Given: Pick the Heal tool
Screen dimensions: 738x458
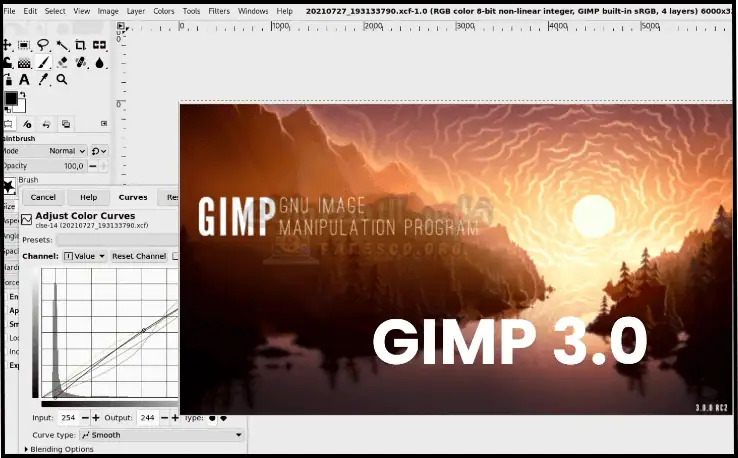Looking at the screenshot, I should pyautogui.click(x=81, y=62).
